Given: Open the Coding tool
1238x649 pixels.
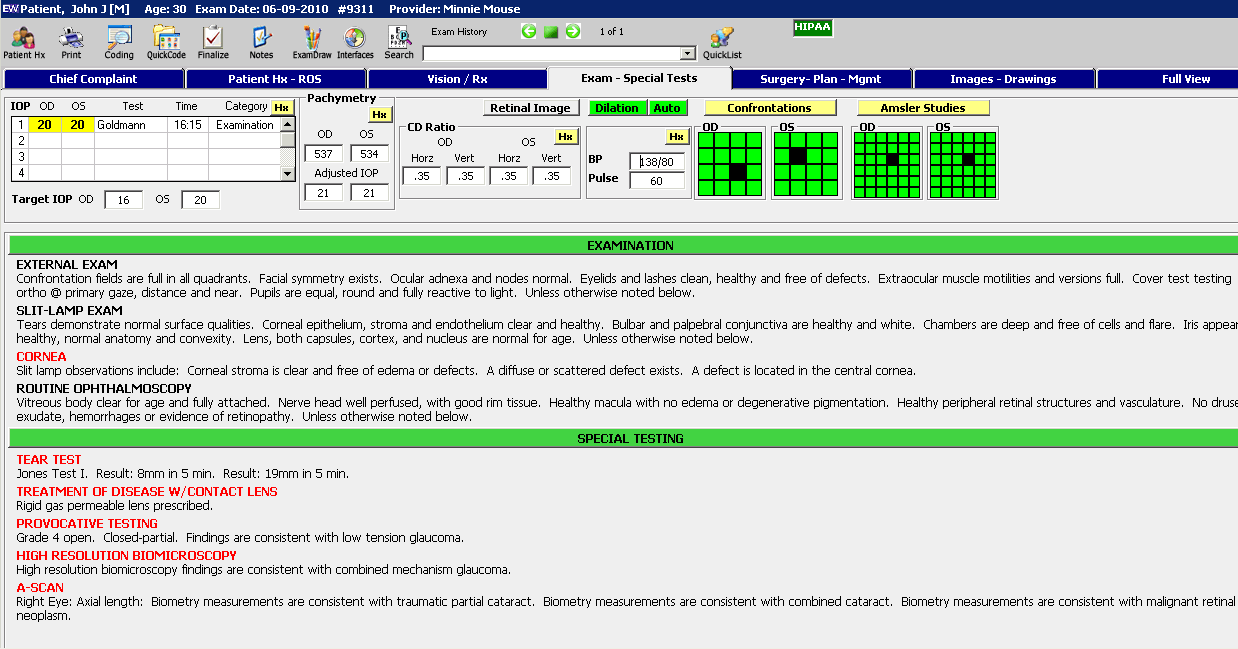Looking at the screenshot, I should pyautogui.click(x=119, y=38).
